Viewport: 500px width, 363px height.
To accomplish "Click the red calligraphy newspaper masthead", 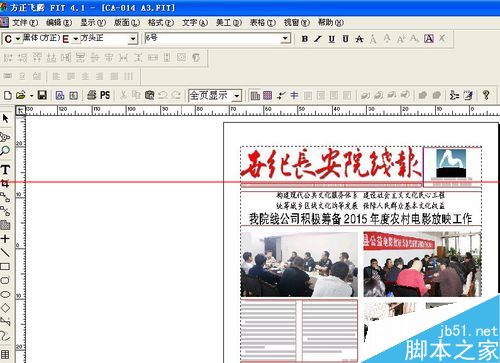I will (331, 164).
